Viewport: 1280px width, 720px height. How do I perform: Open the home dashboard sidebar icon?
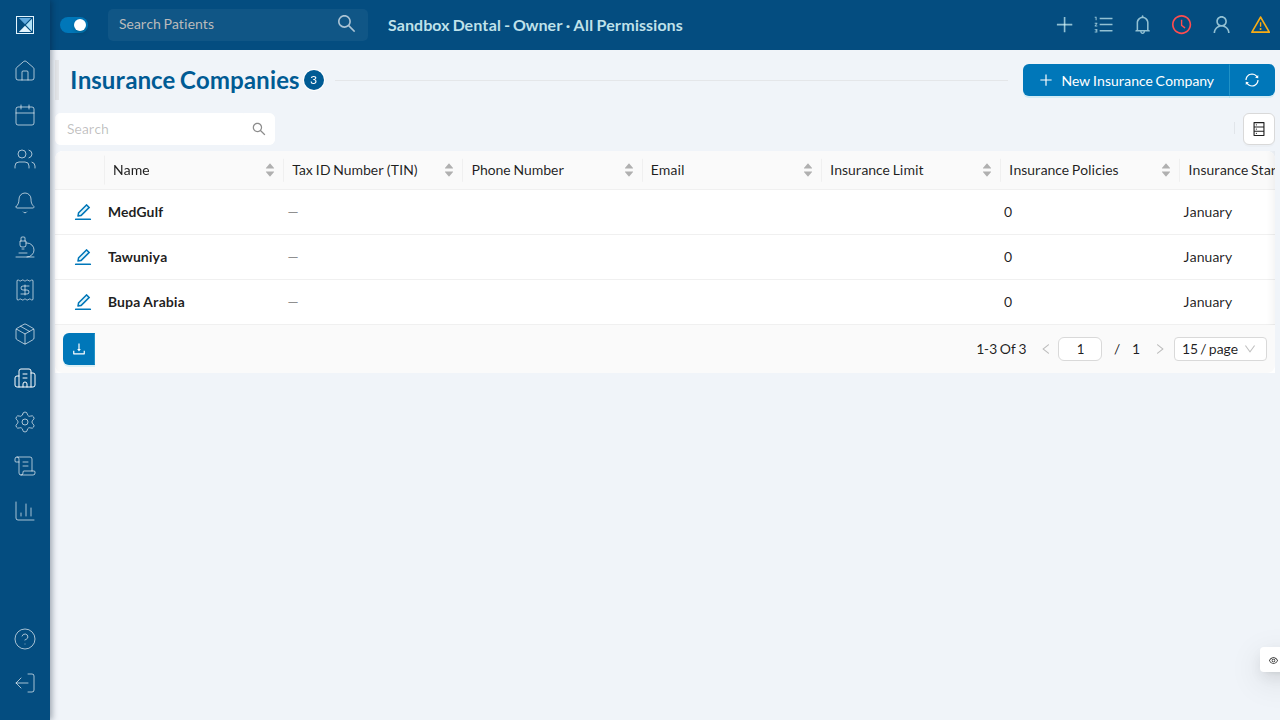coord(25,71)
